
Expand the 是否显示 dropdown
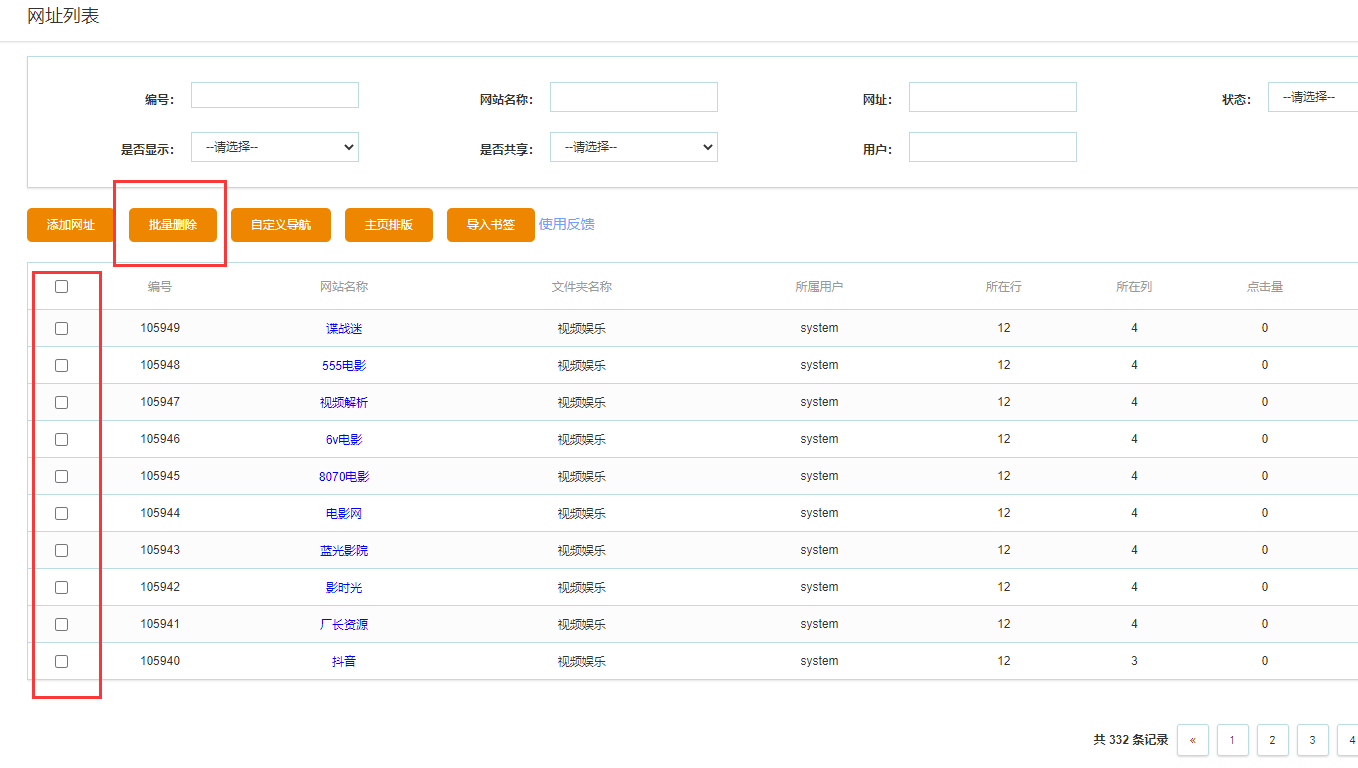(x=274, y=147)
